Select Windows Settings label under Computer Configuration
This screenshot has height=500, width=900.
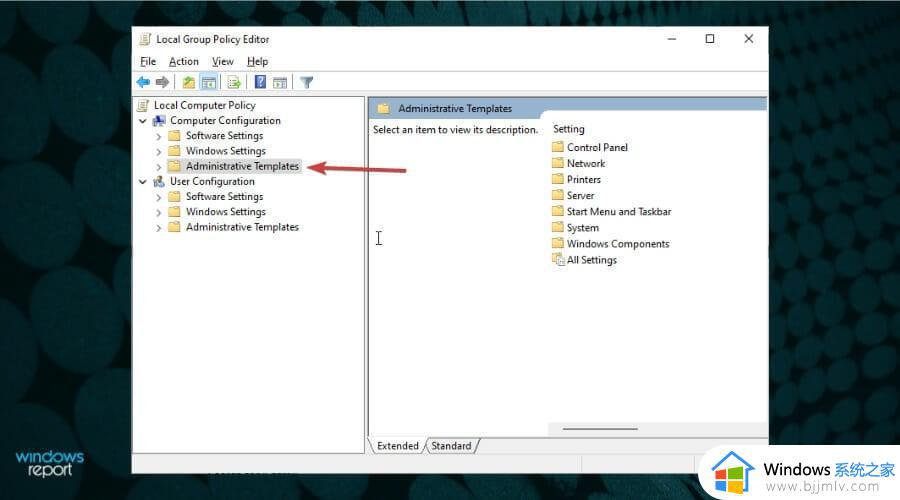tap(226, 151)
